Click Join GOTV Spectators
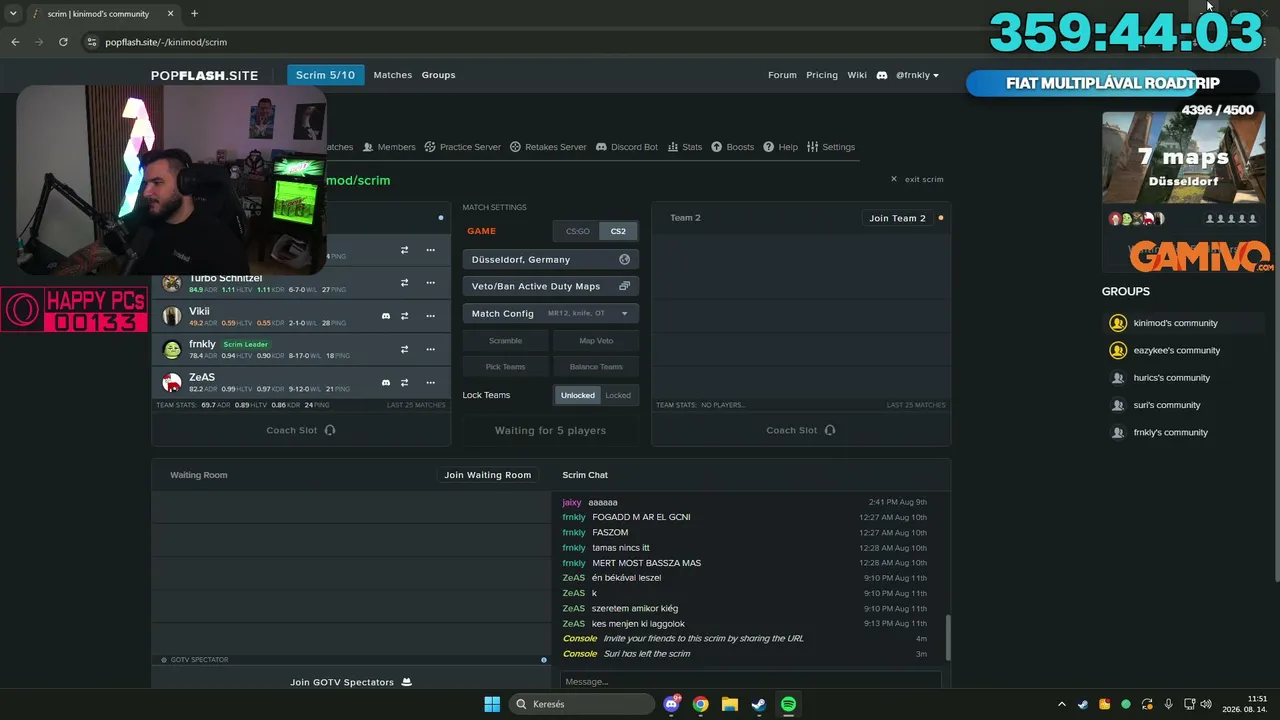The image size is (1280, 720). coord(351,682)
